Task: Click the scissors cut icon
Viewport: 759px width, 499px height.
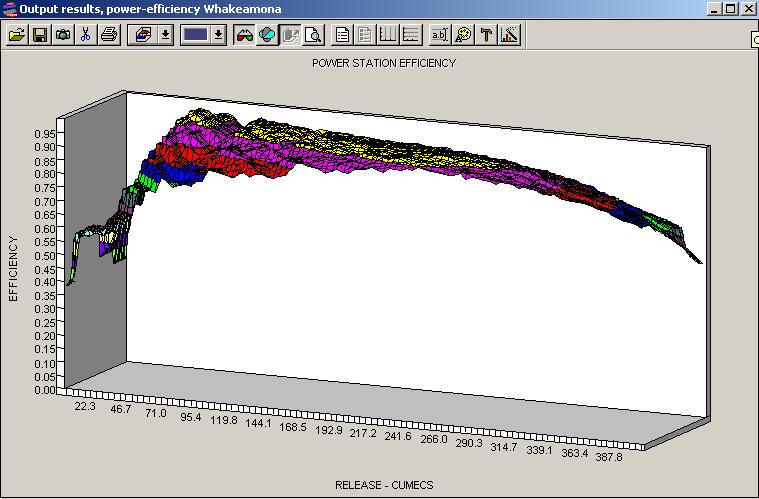Action: click(86, 35)
